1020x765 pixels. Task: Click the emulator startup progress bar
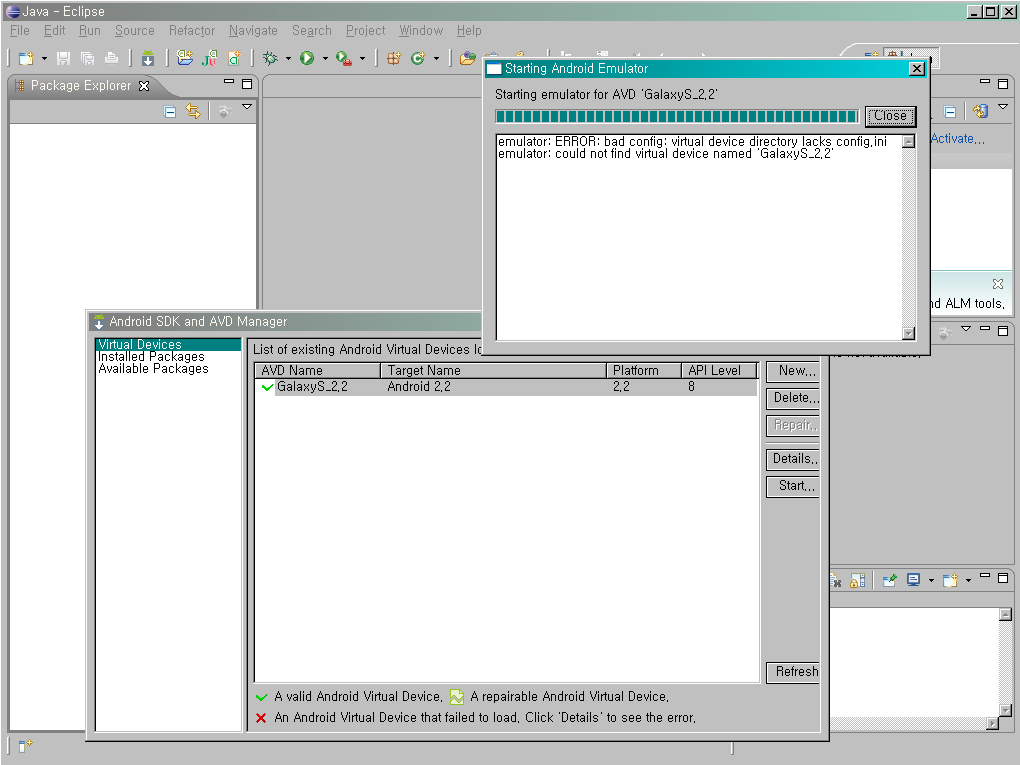677,116
